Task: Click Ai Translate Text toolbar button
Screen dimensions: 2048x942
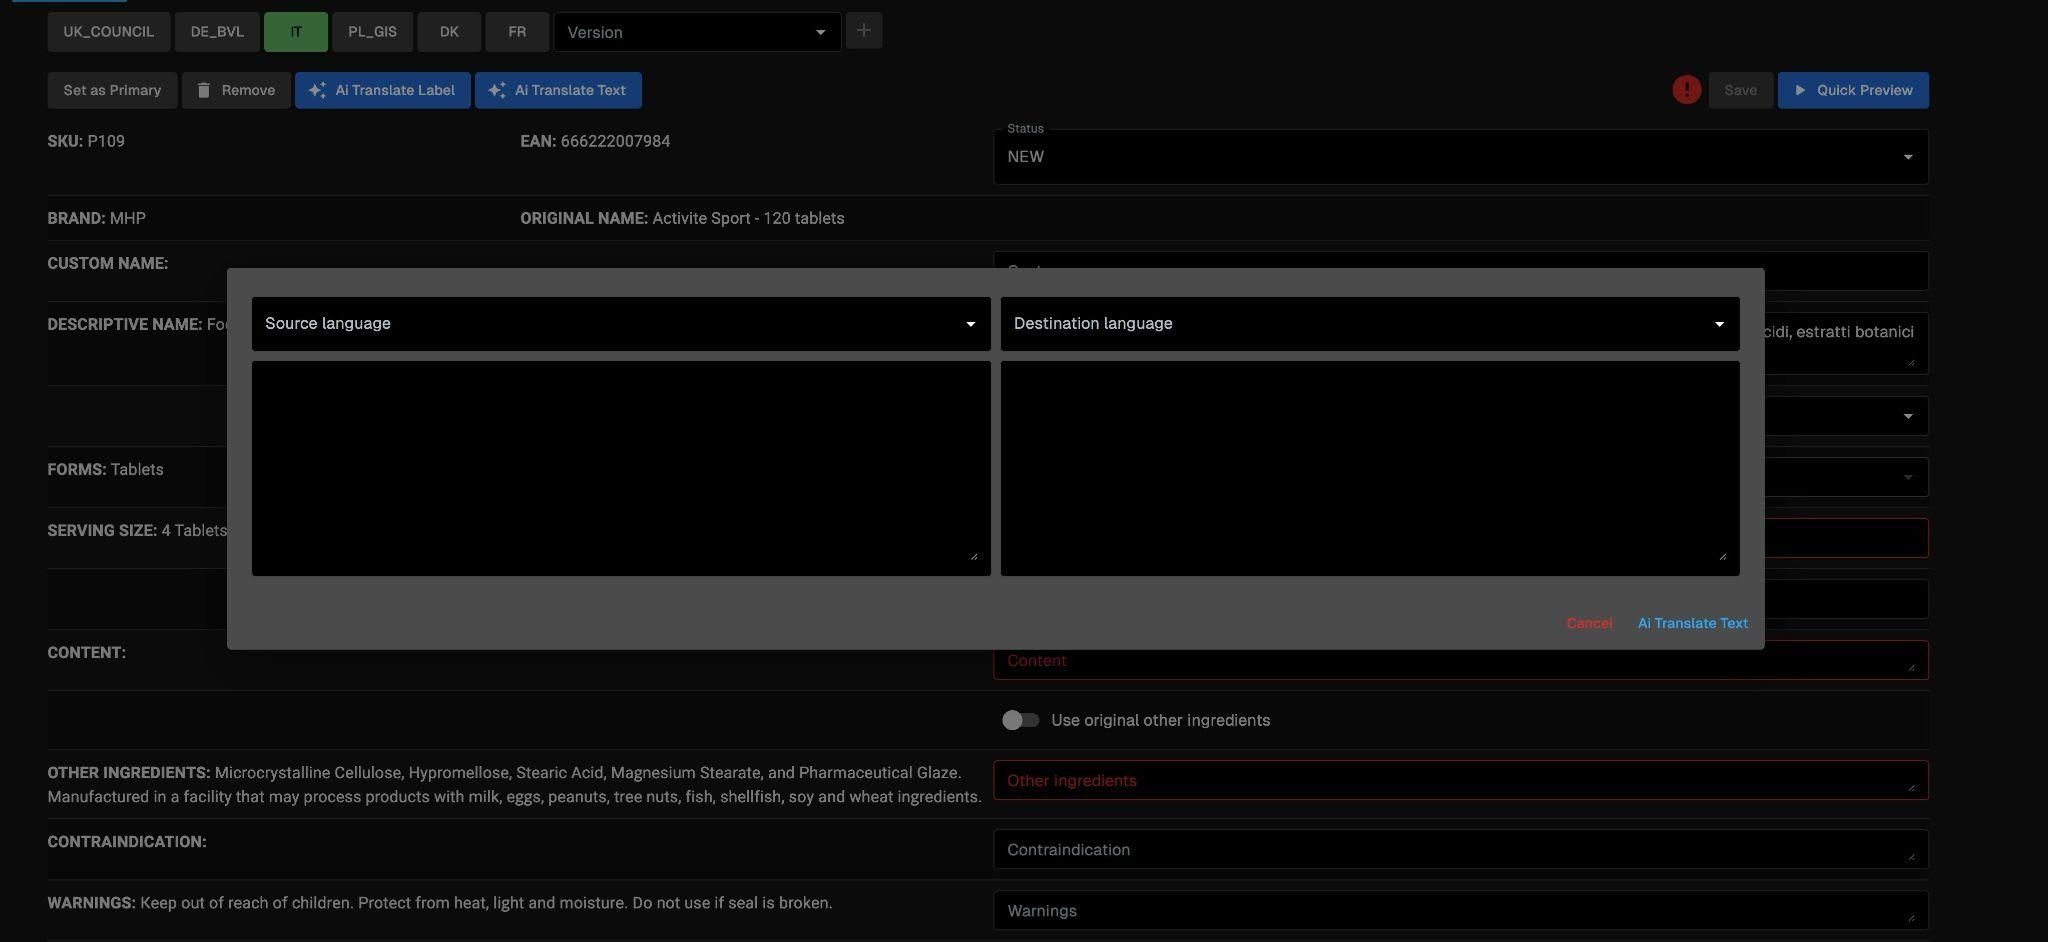Action: point(558,90)
